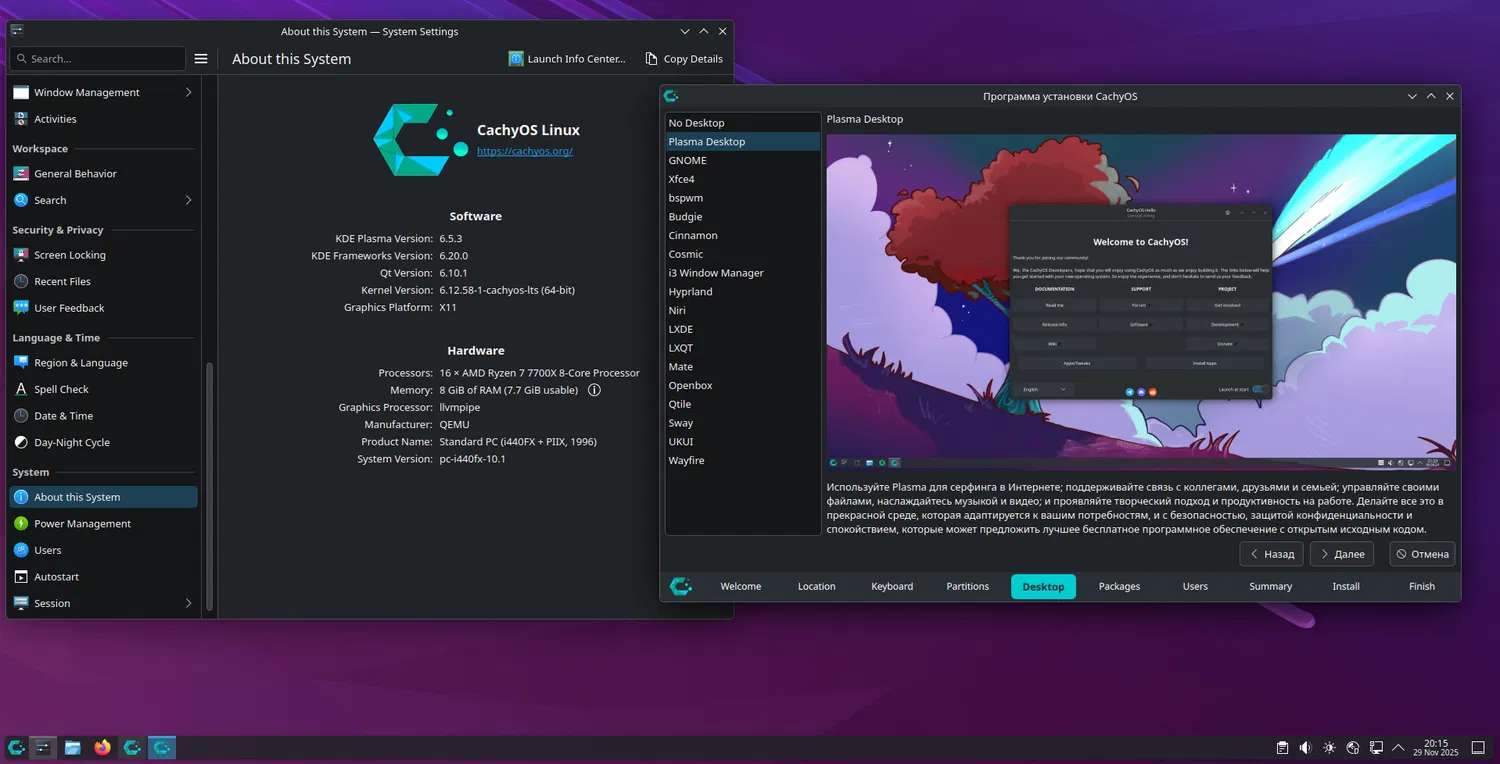Screen dimensions: 1500x764
Task: Select bspwm in the desktop list
Action: coord(743,198)
